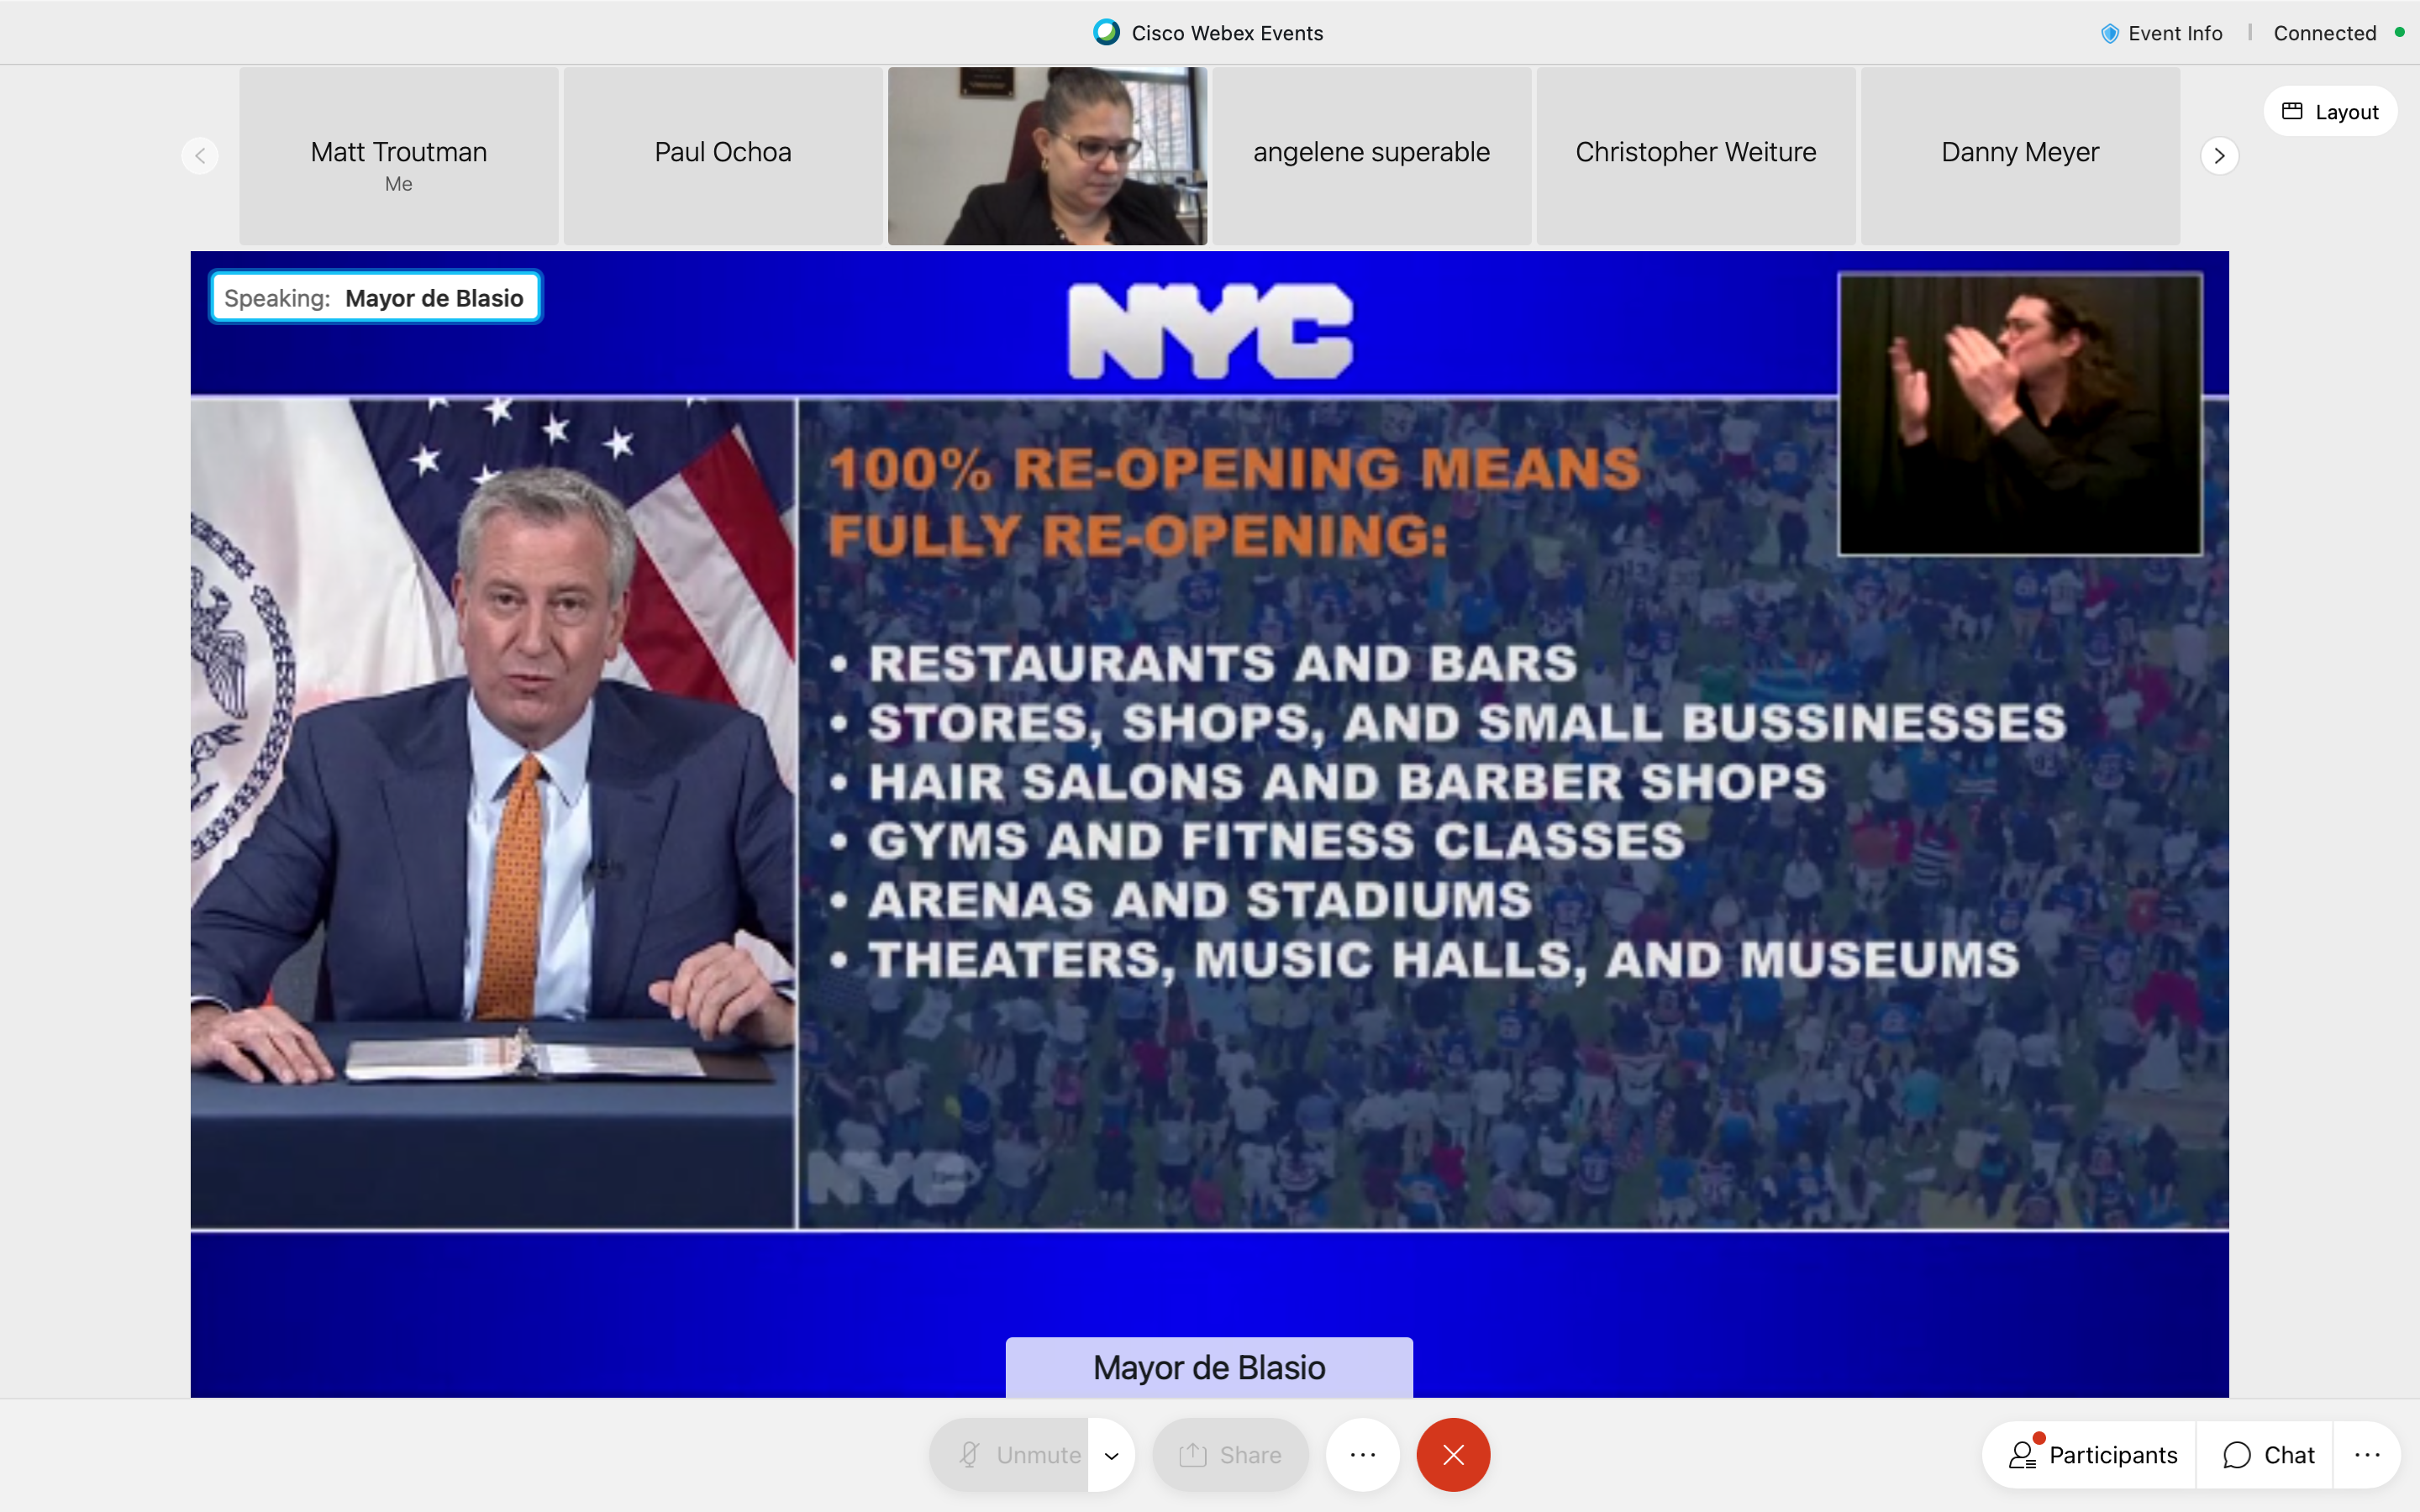Viewport: 2420px width, 1512px height.
Task: Click the Mayor de Blasio name label
Action: (1209, 1367)
